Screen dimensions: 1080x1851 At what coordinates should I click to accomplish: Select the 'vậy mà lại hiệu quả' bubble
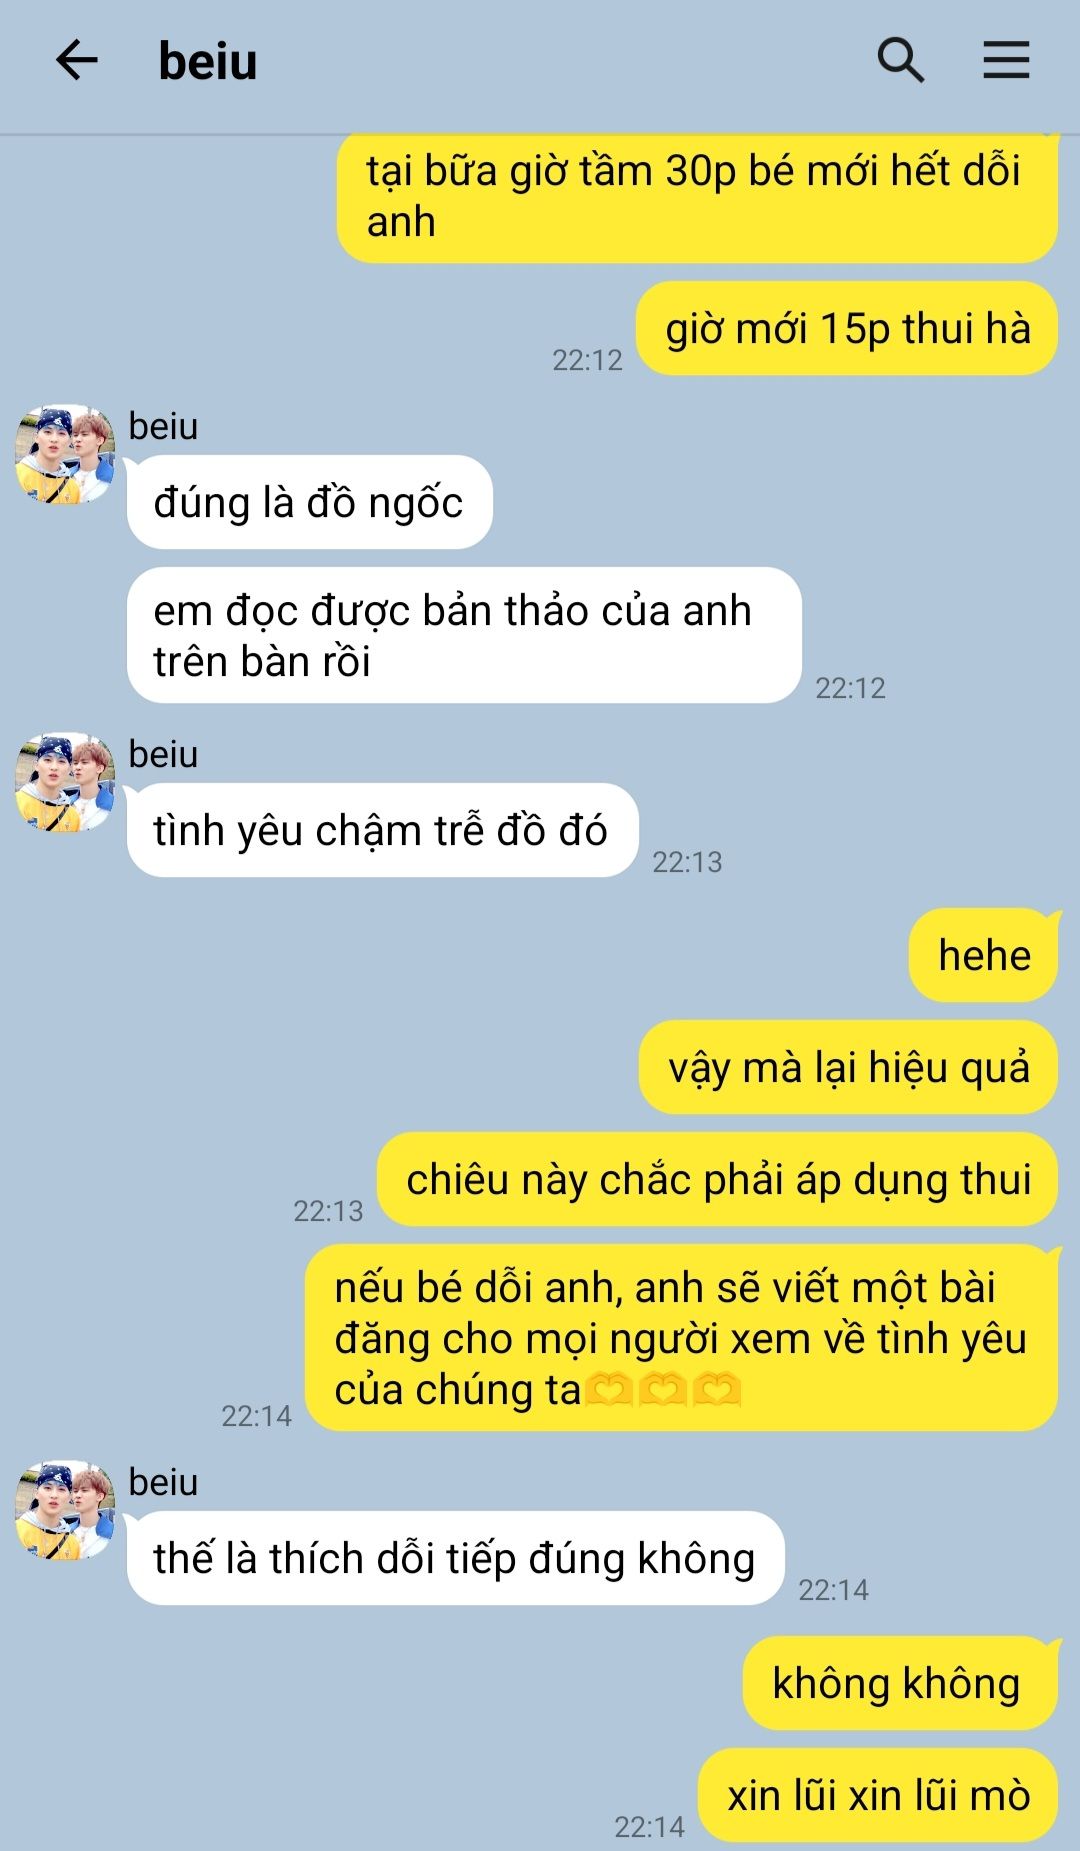pyautogui.click(x=848, y=1067)
